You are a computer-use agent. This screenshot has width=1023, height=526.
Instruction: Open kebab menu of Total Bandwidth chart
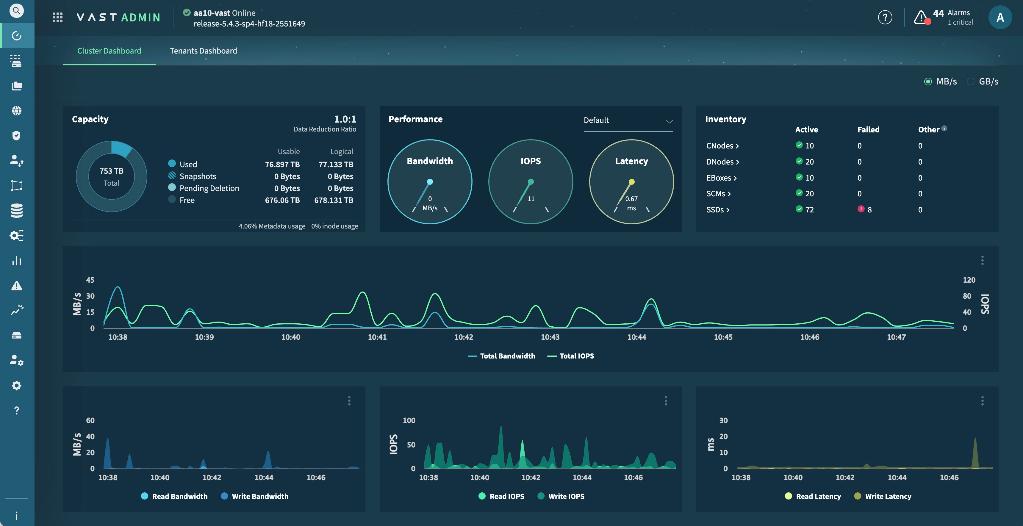tap(982, 260)
